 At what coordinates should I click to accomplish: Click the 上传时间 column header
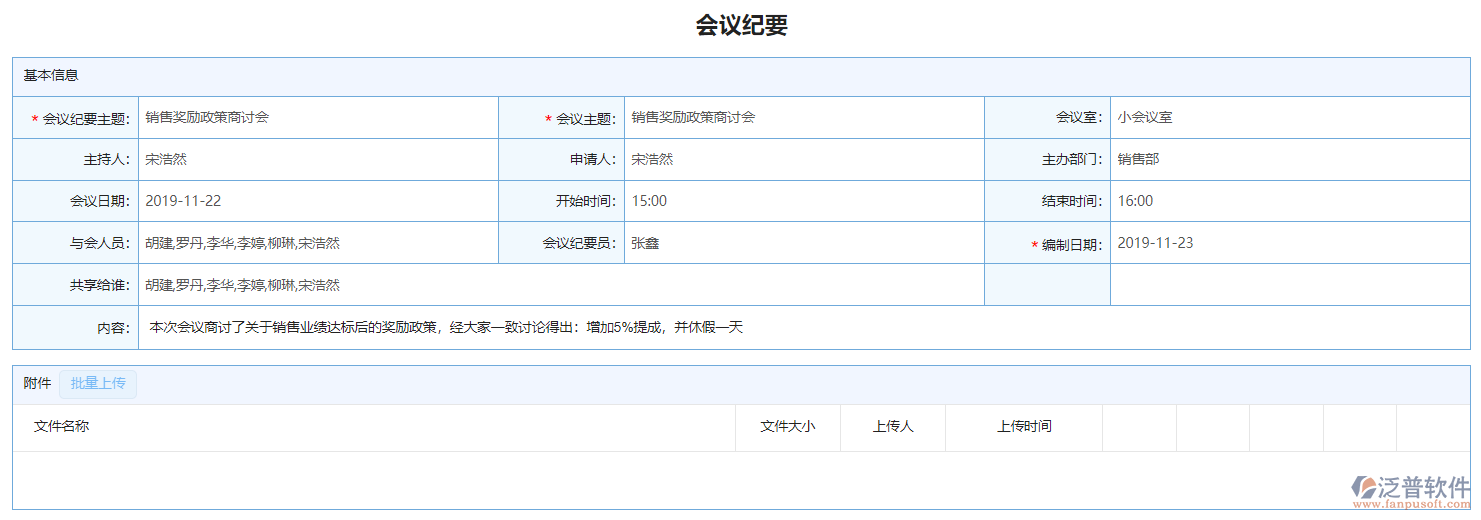(x=1023, y=427)
